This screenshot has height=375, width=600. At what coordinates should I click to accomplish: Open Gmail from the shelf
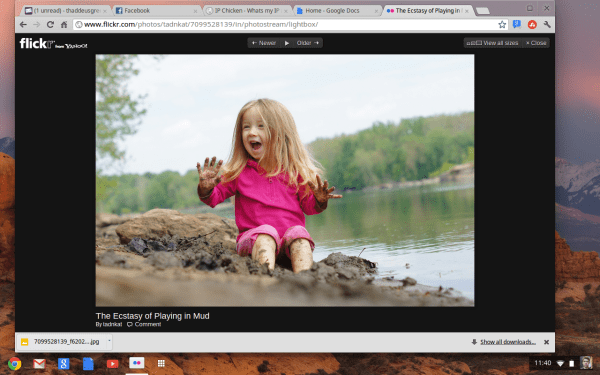point(39,364)
